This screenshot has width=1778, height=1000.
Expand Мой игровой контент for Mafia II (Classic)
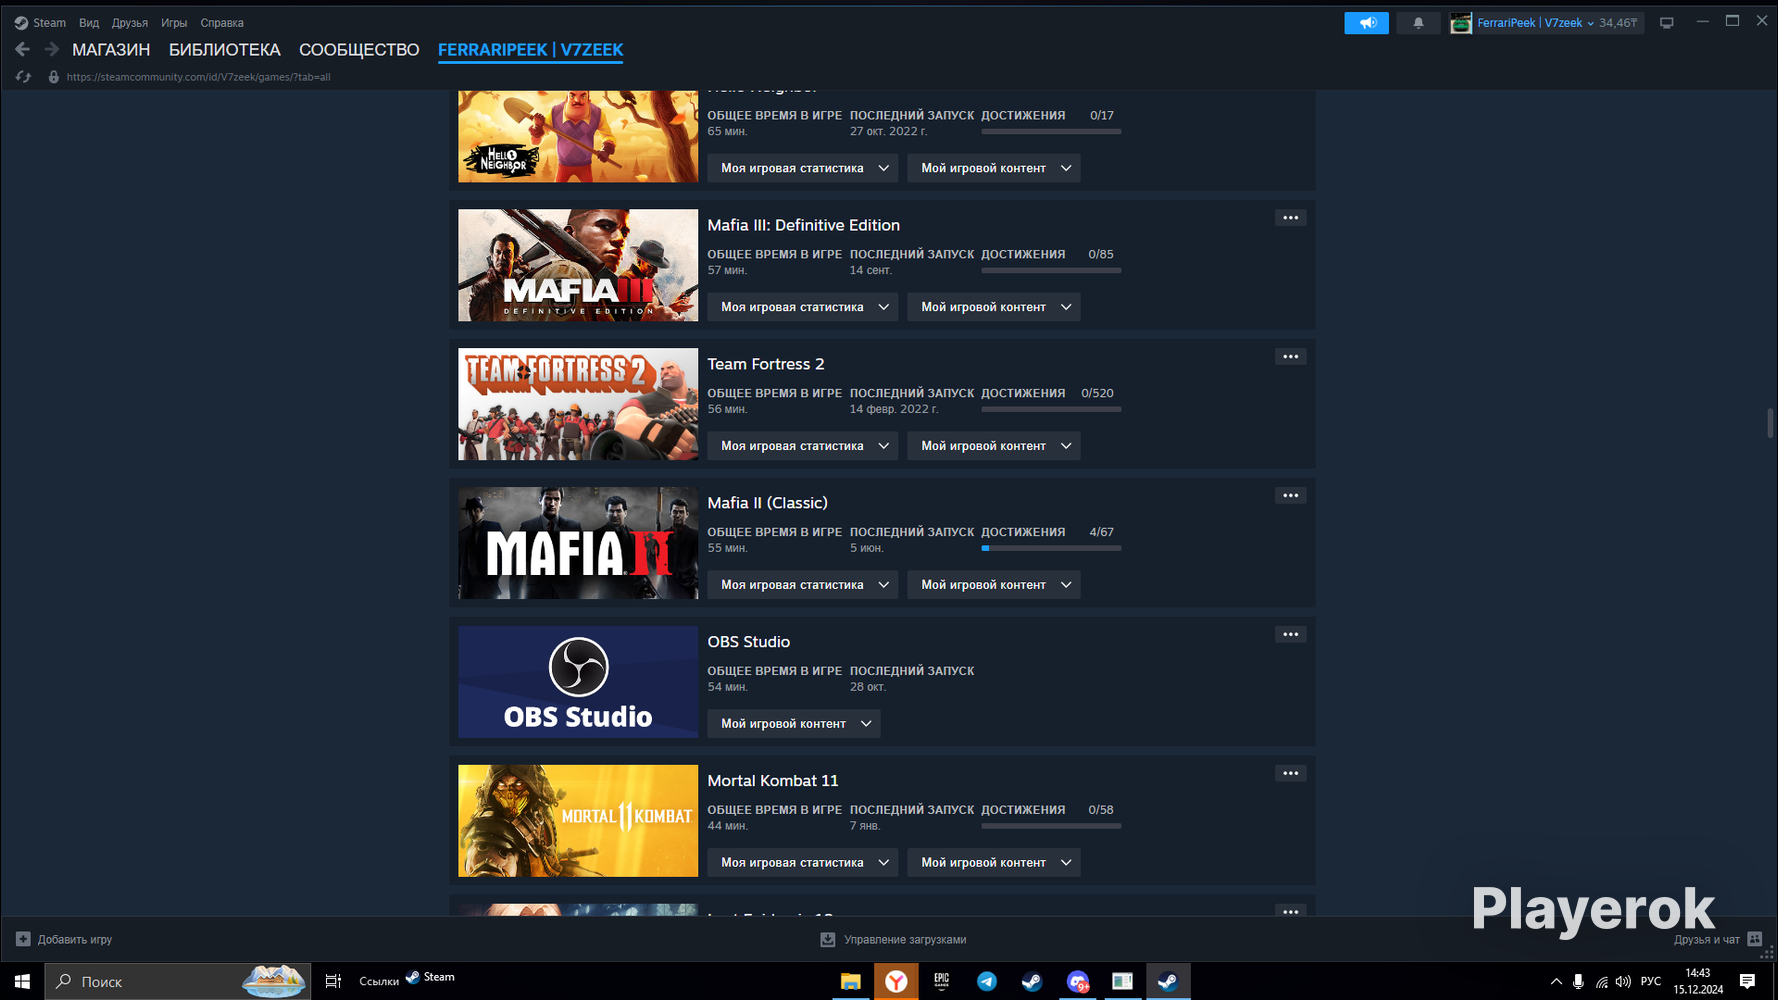click(994, 585)
